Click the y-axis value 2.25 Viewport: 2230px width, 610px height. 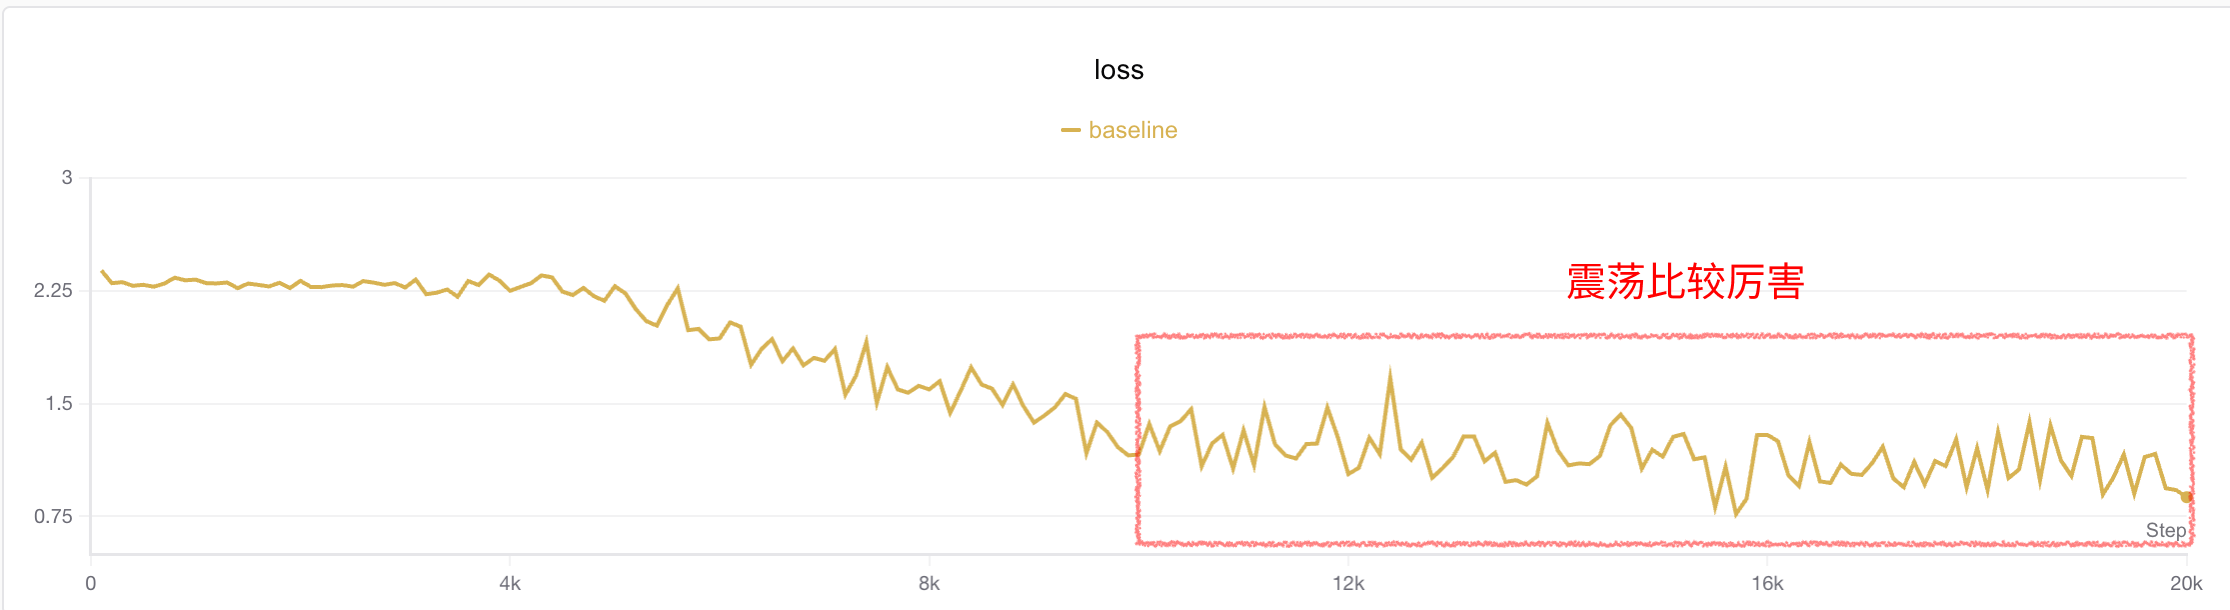(53, 290)
